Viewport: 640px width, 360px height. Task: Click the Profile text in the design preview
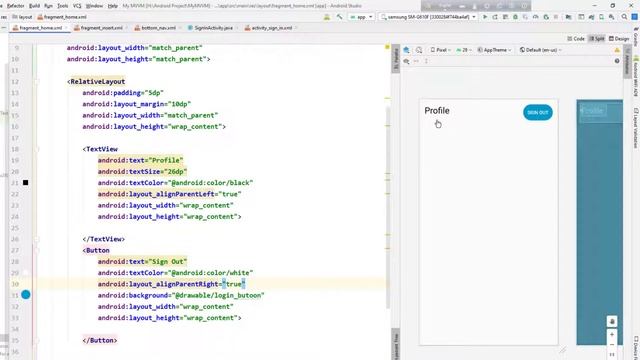click(437, 111)
